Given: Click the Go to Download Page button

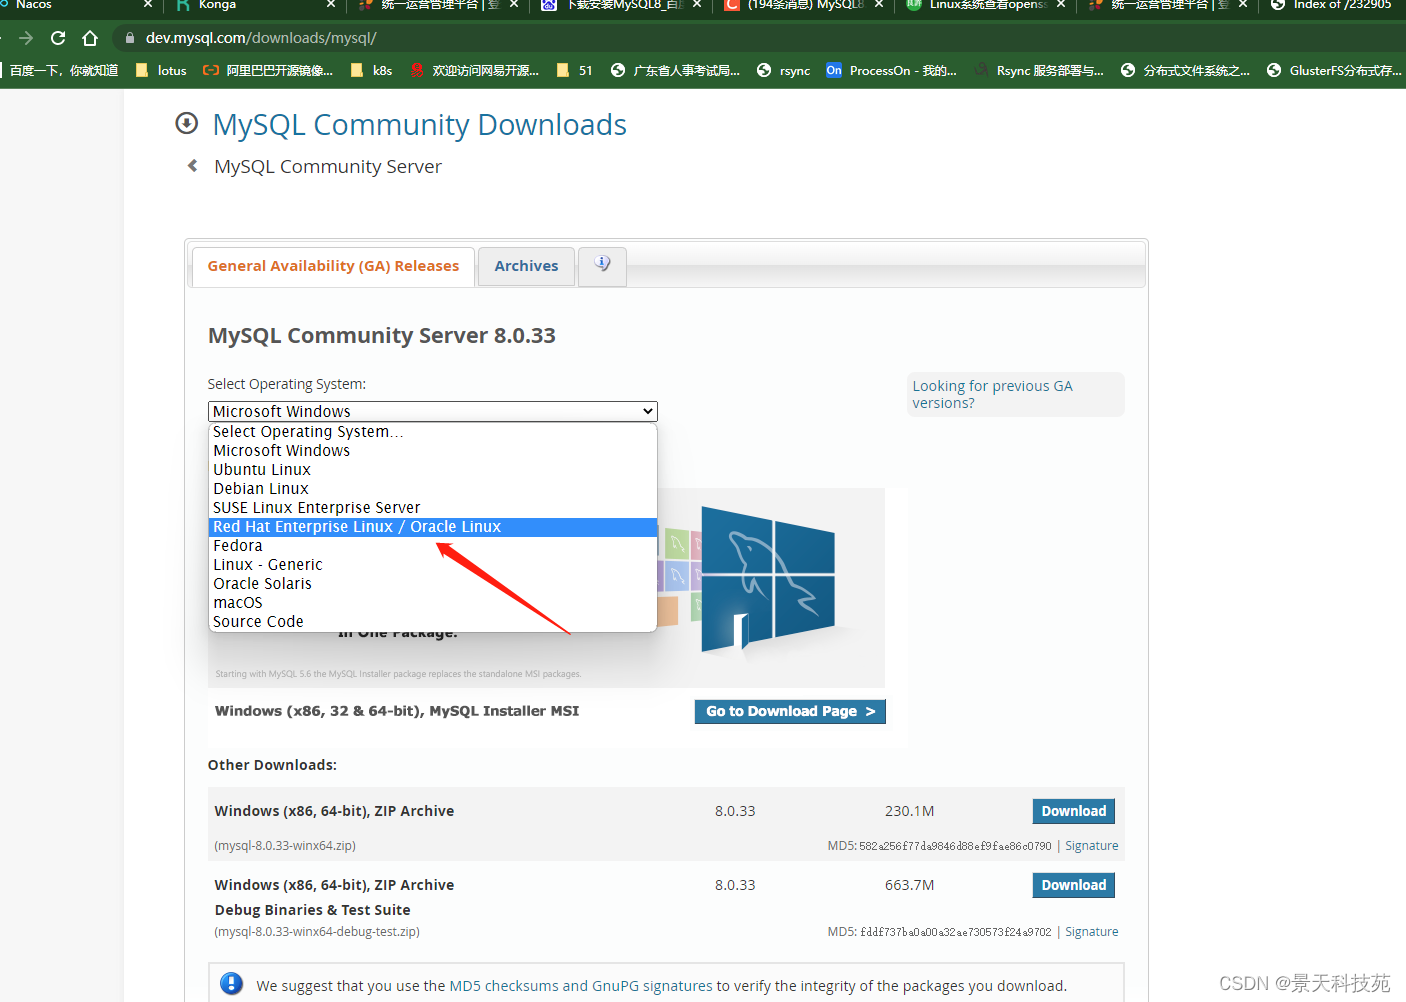Looking at the screenshot, I should click(790, 711).
